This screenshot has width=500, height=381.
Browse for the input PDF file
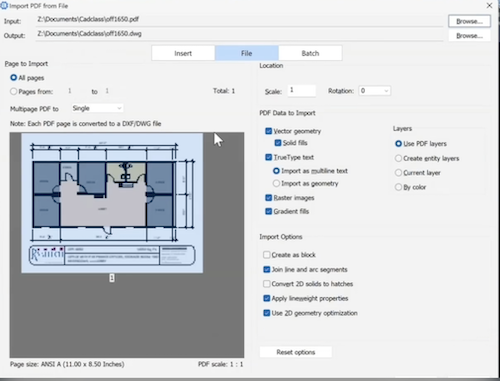point(469,21)
